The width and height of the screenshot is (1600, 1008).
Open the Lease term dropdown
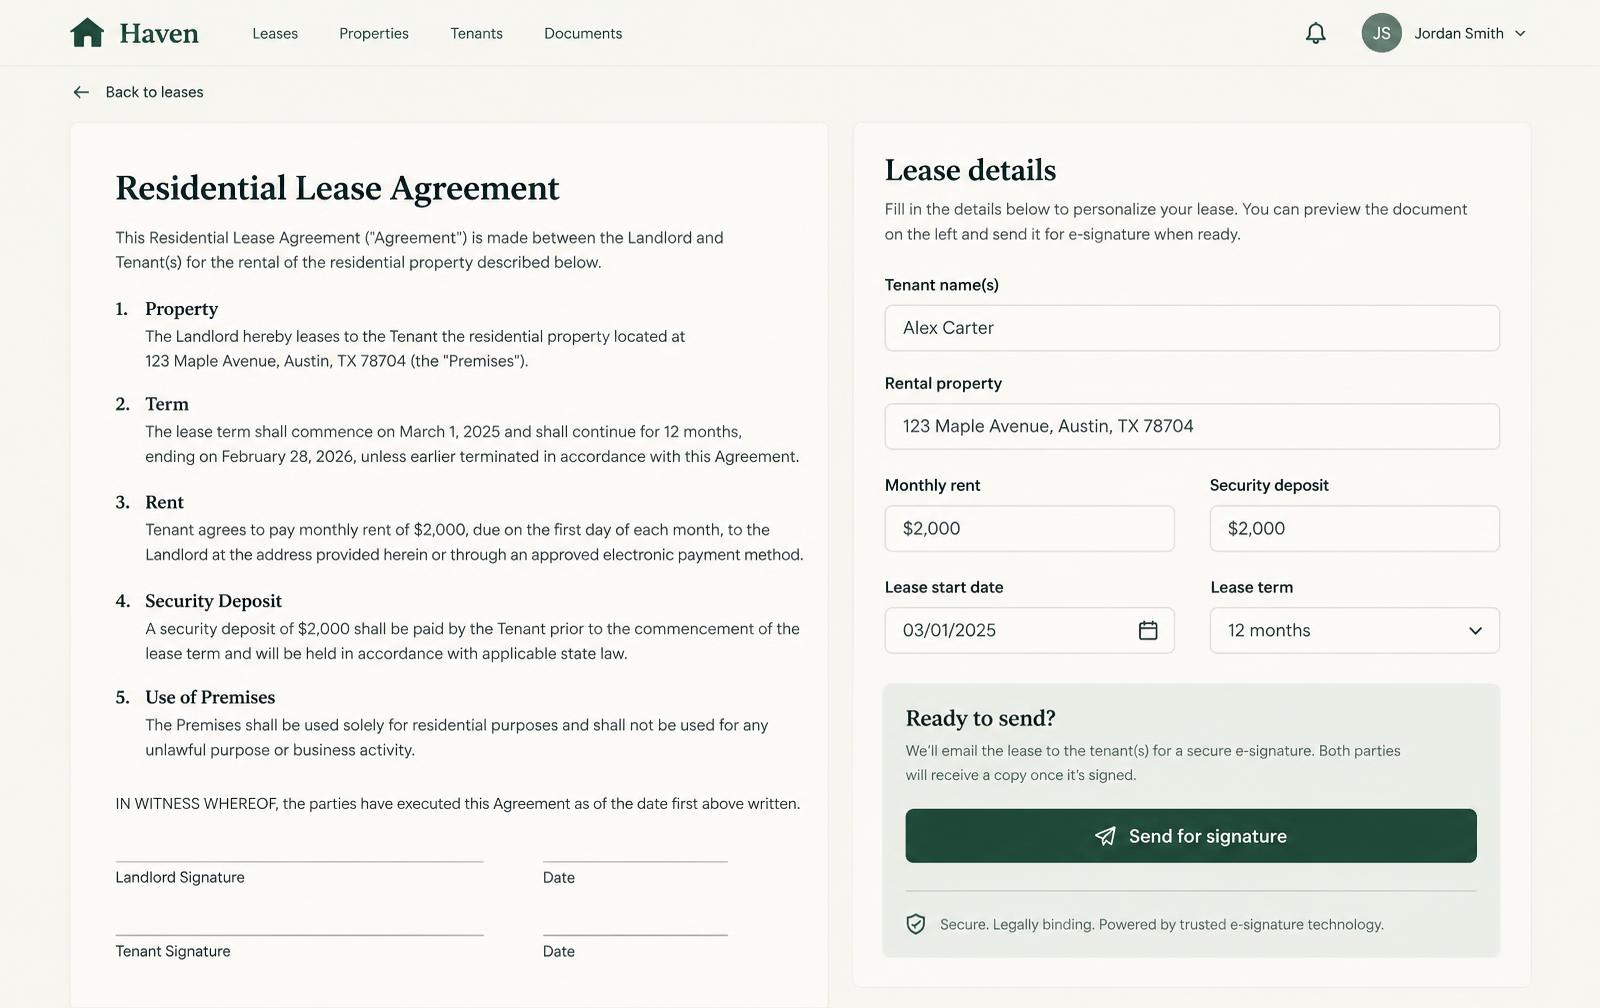click(1354, 630)
